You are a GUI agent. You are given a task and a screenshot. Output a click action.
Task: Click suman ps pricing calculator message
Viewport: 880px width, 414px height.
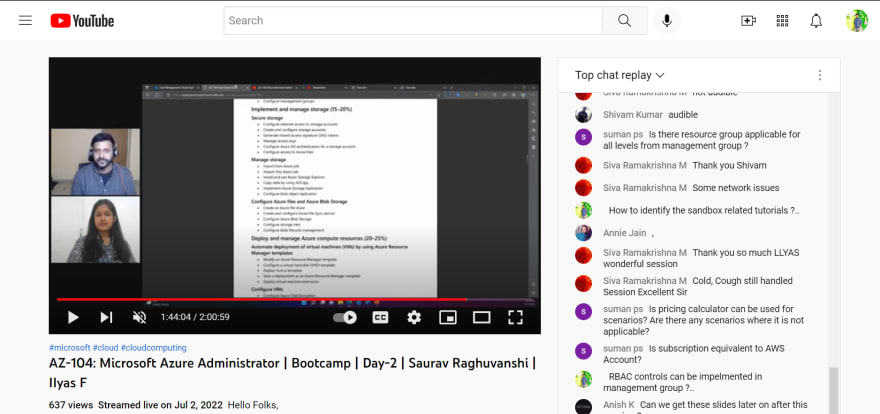pyautogui.click(x=704, y=320)
